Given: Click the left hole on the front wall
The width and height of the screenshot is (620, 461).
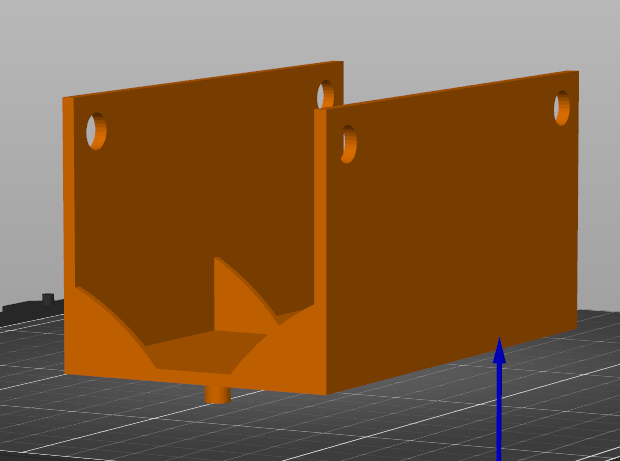Looking at the screenshot, I should point(348,144).
